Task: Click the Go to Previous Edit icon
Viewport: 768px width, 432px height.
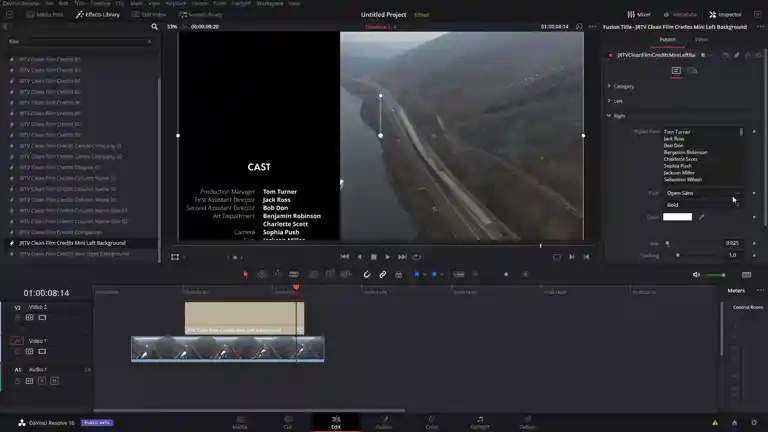Action: click(586, 257)
